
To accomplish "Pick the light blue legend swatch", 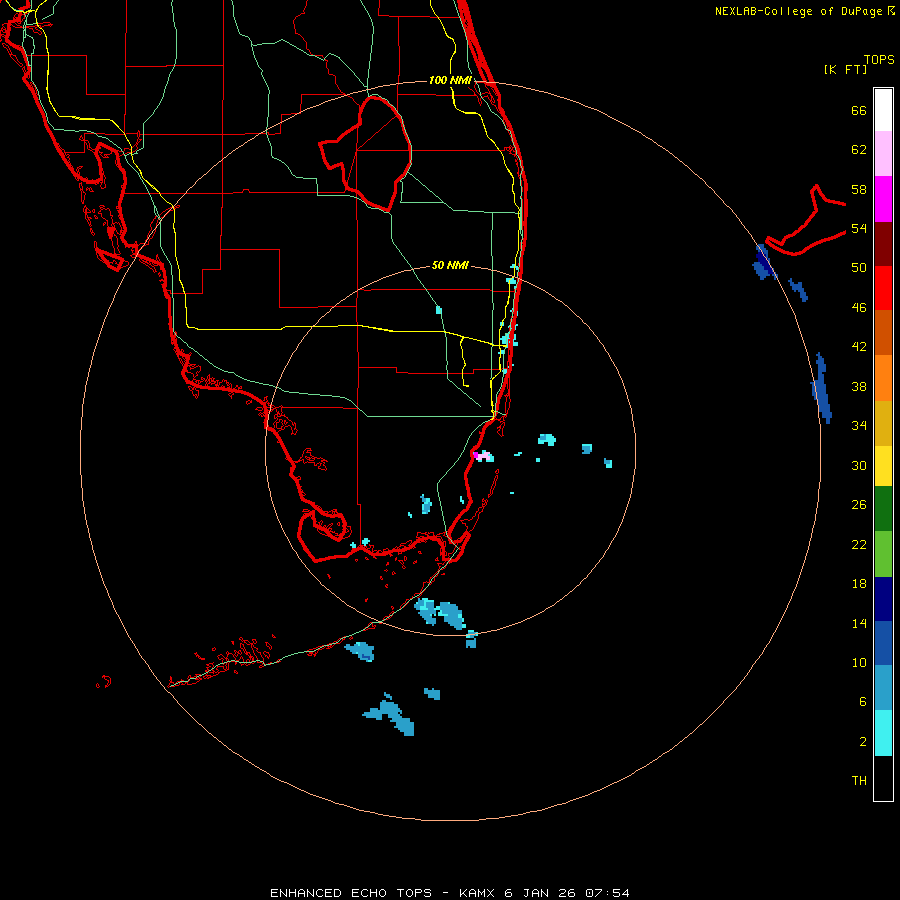I will tap(883, 687).
